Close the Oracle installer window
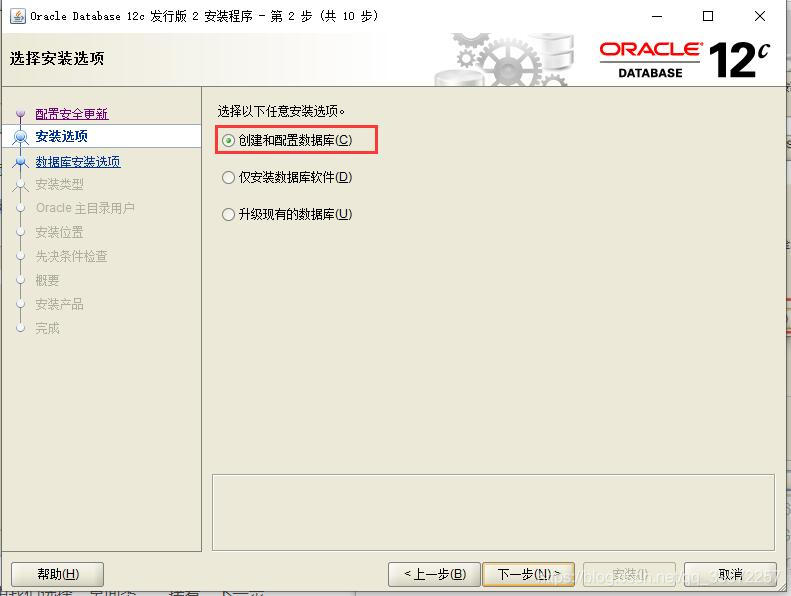 pos(760,16)
